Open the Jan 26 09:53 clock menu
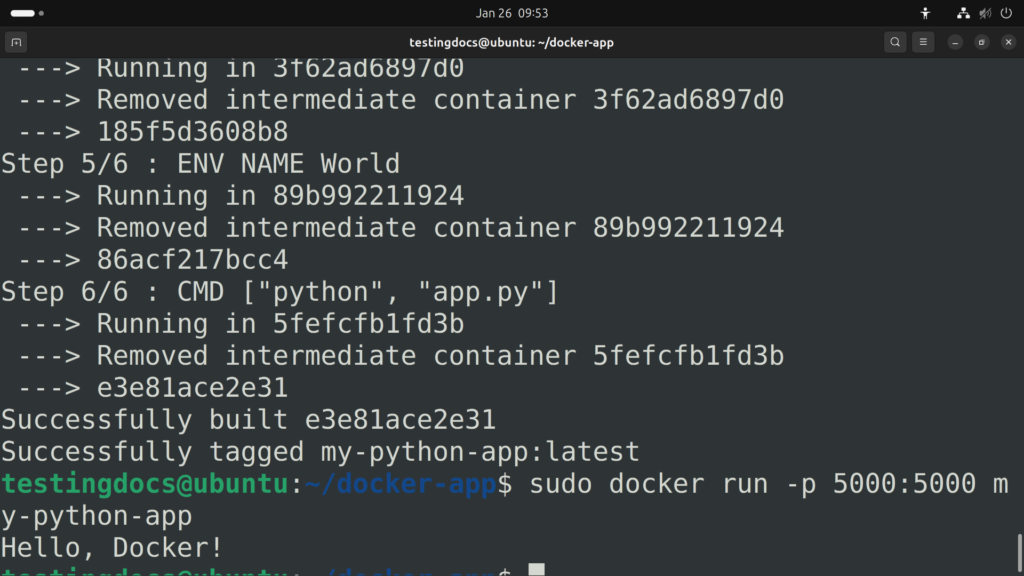Screen dimensions: 1024x576 (512, 13)
